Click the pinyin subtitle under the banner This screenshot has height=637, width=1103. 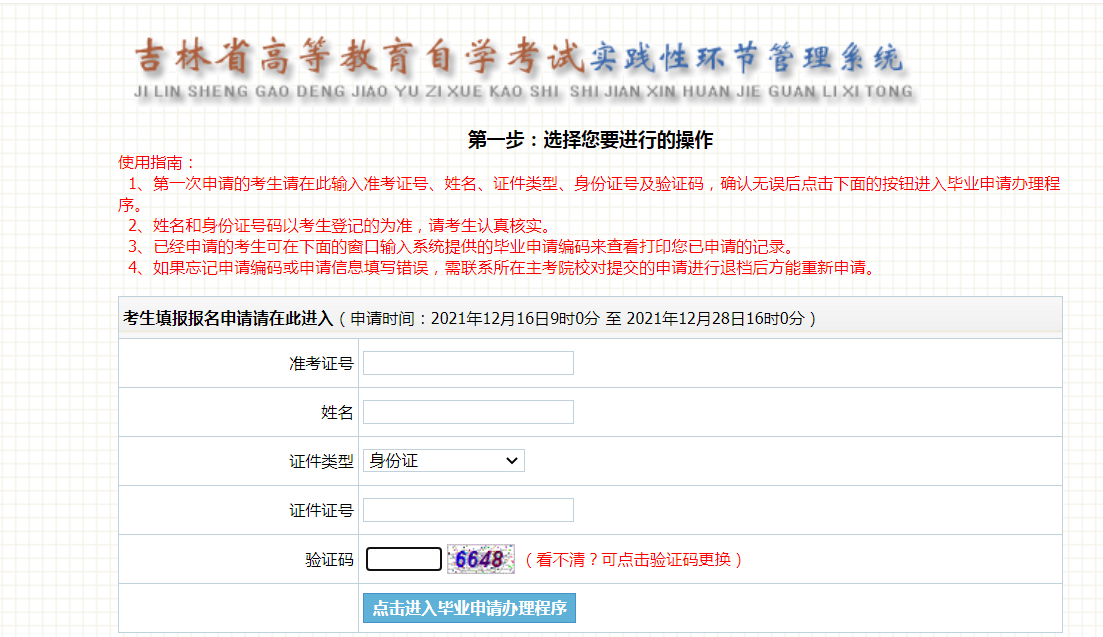[x=522, y=92]
